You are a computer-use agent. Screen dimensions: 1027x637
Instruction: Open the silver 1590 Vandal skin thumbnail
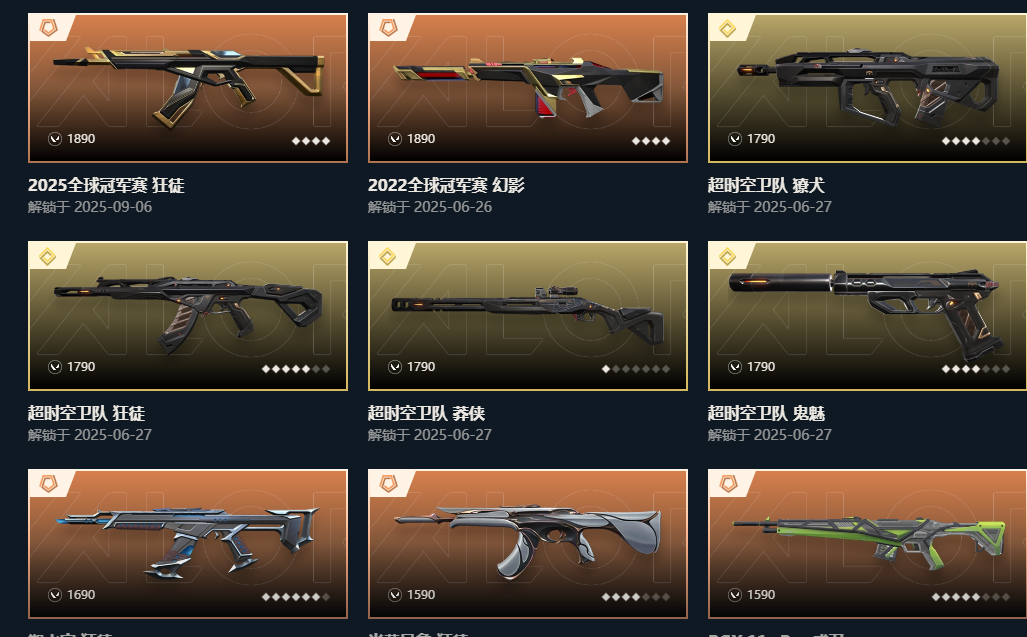coord(528,543)
